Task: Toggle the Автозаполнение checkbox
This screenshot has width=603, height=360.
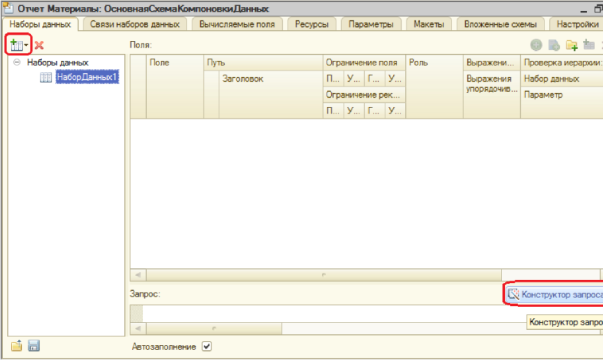Action: (x=207, y=346)
